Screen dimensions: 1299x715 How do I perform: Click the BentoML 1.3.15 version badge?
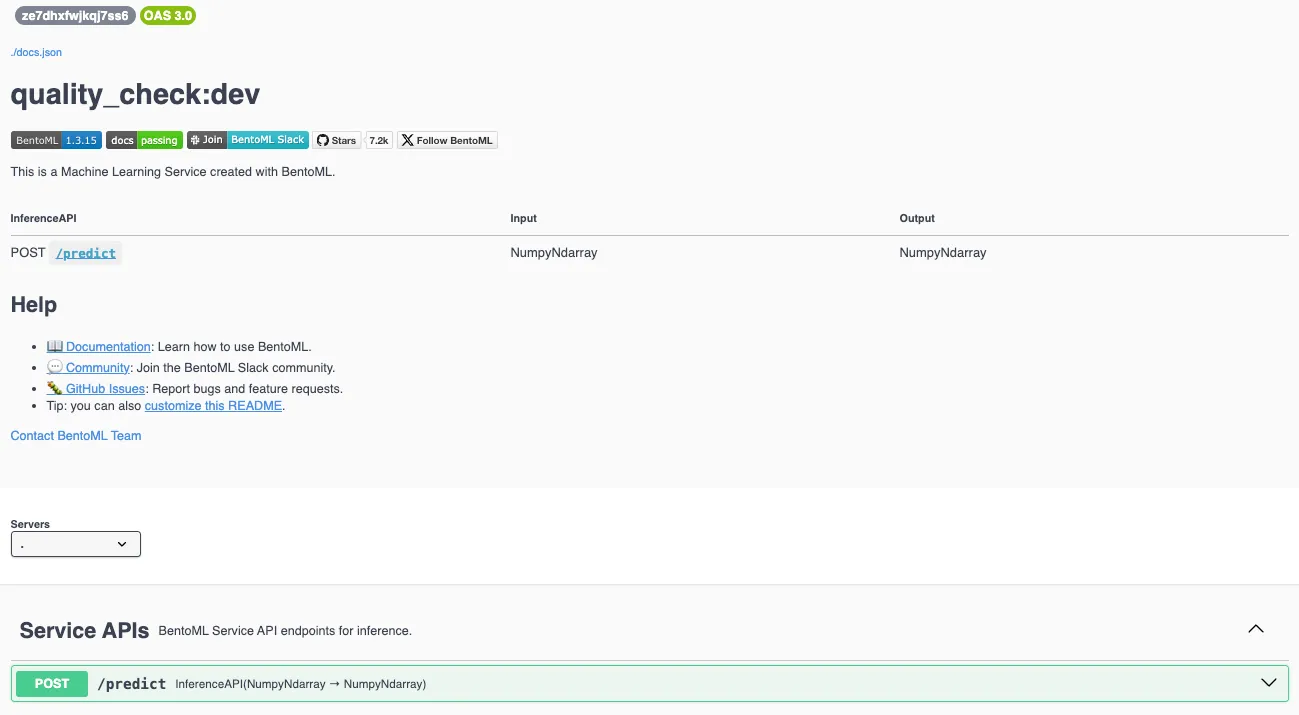tap(56, 140)
